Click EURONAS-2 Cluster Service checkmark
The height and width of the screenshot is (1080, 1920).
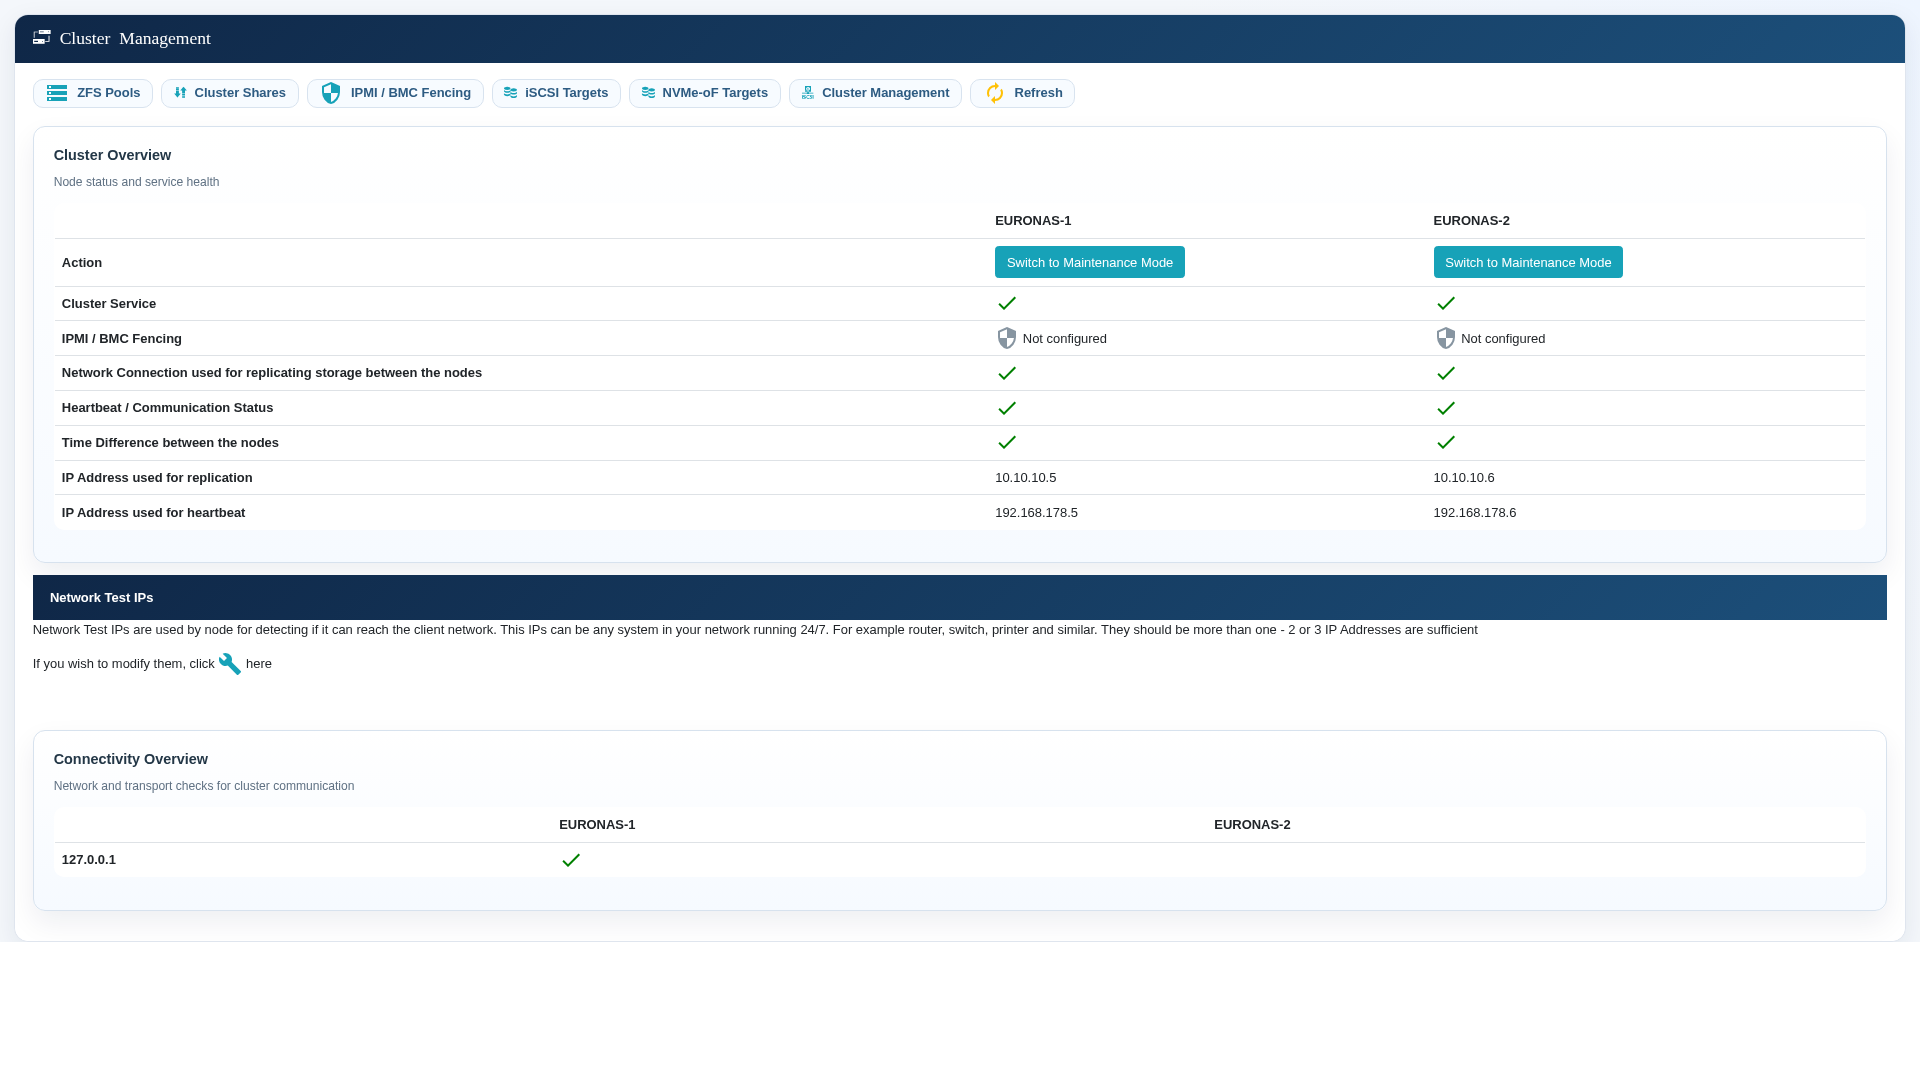point(1446,303)
